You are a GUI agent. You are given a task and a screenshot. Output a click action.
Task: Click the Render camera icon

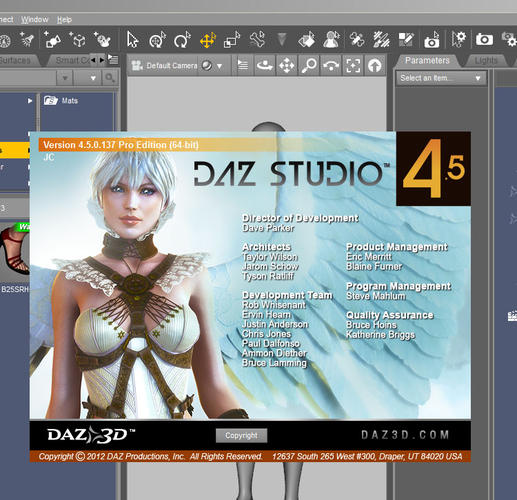tap(484, 40)
